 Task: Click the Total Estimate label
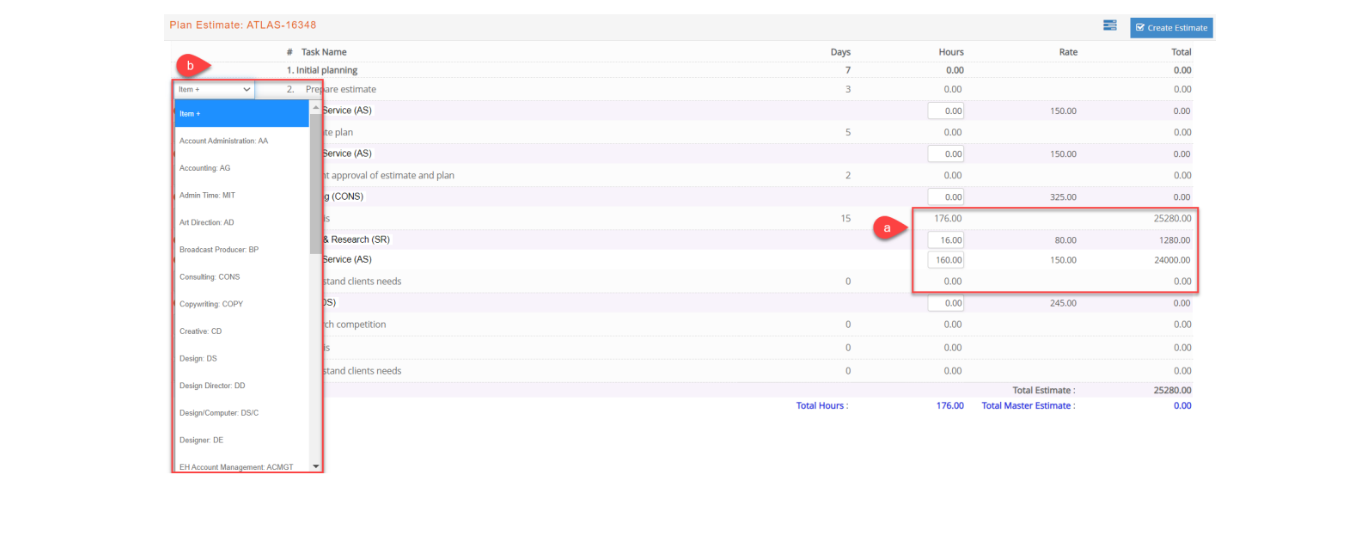[1044, 390]
